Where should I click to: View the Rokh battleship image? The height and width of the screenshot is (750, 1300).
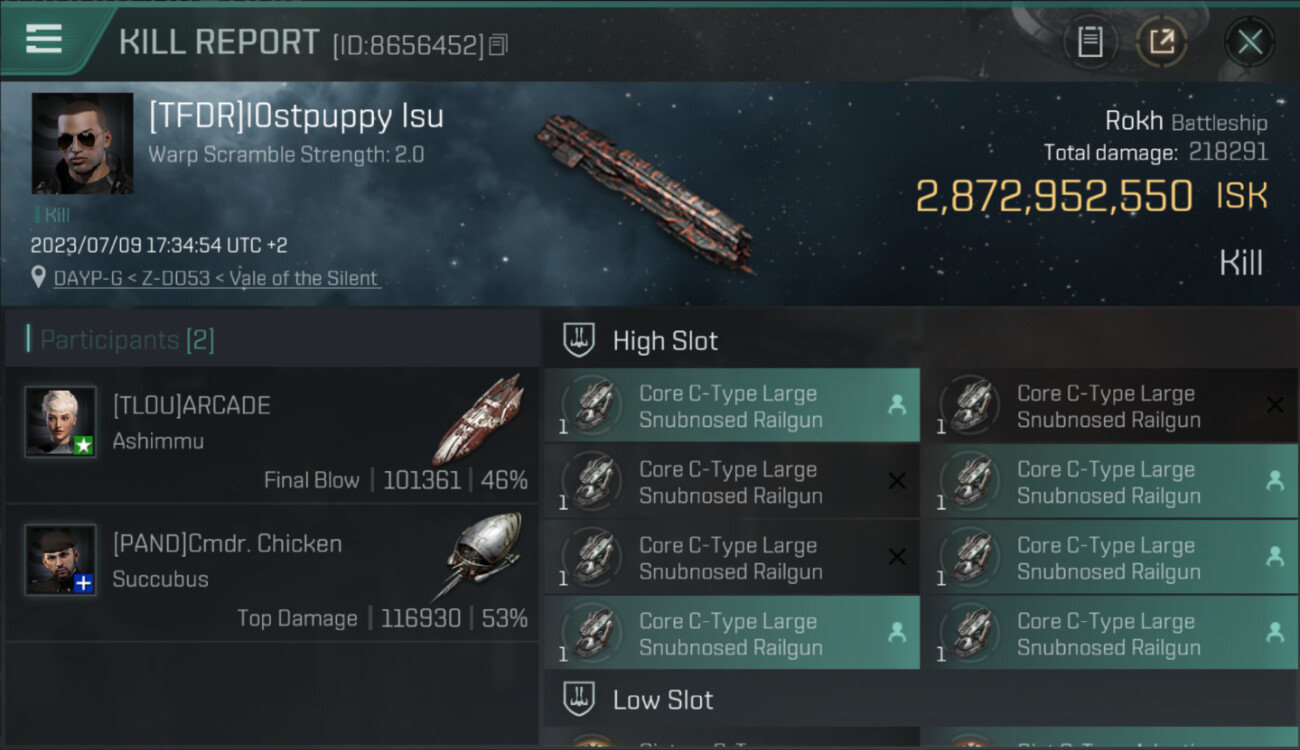click(645, 192)
